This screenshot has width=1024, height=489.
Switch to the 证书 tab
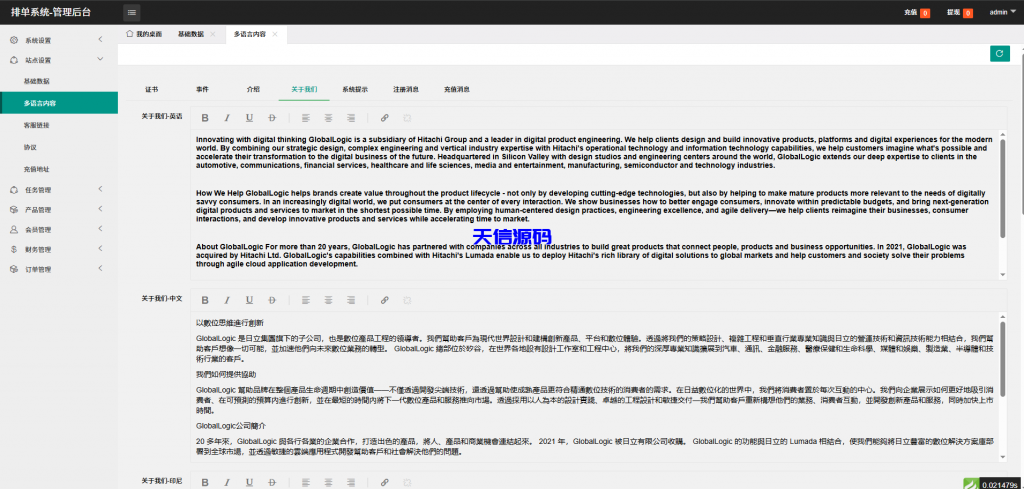pos(152,89)
